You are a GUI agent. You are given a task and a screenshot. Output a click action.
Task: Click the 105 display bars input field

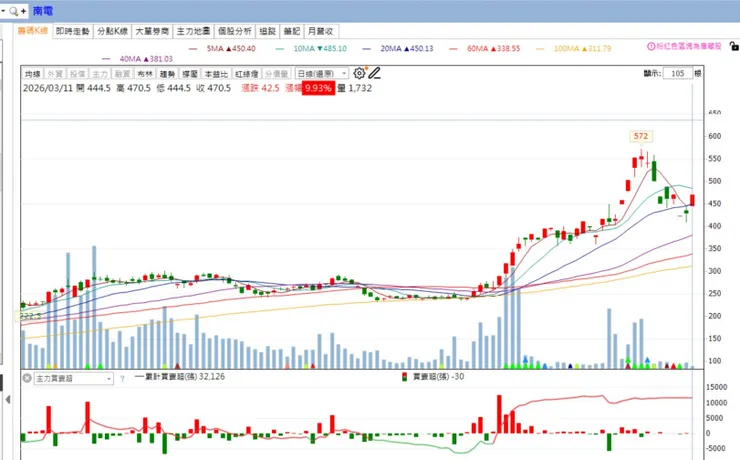coord(678,73)
